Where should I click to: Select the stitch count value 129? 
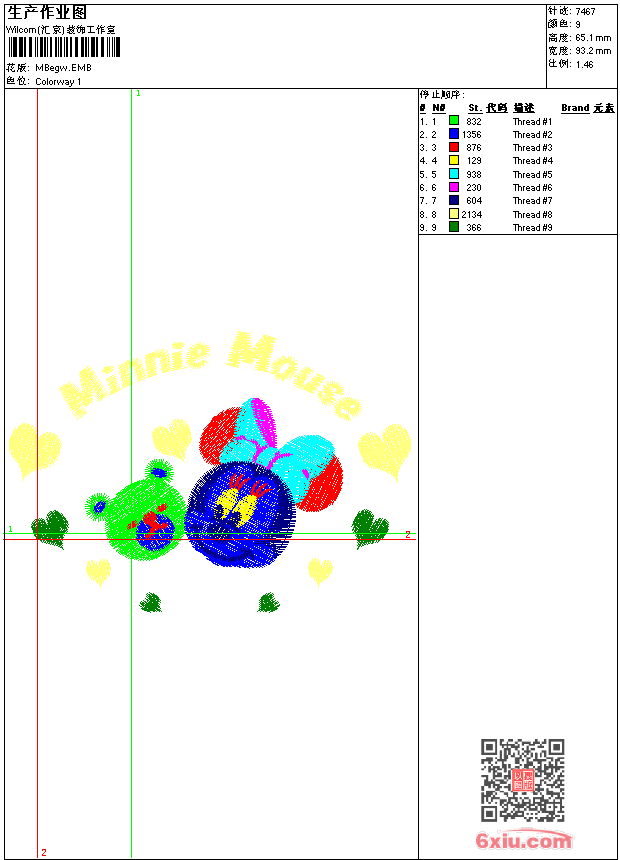(474, 161)
